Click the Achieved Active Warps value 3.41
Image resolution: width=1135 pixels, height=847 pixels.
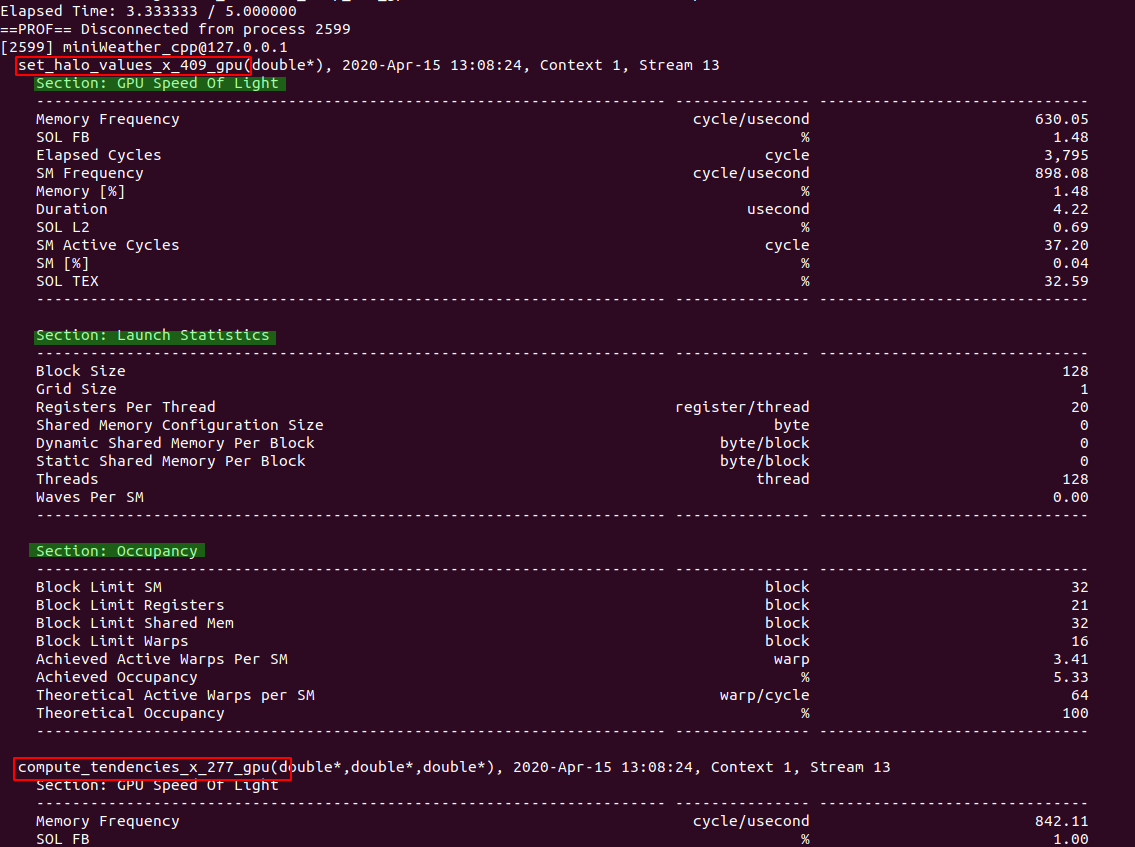click(1071, 659)
